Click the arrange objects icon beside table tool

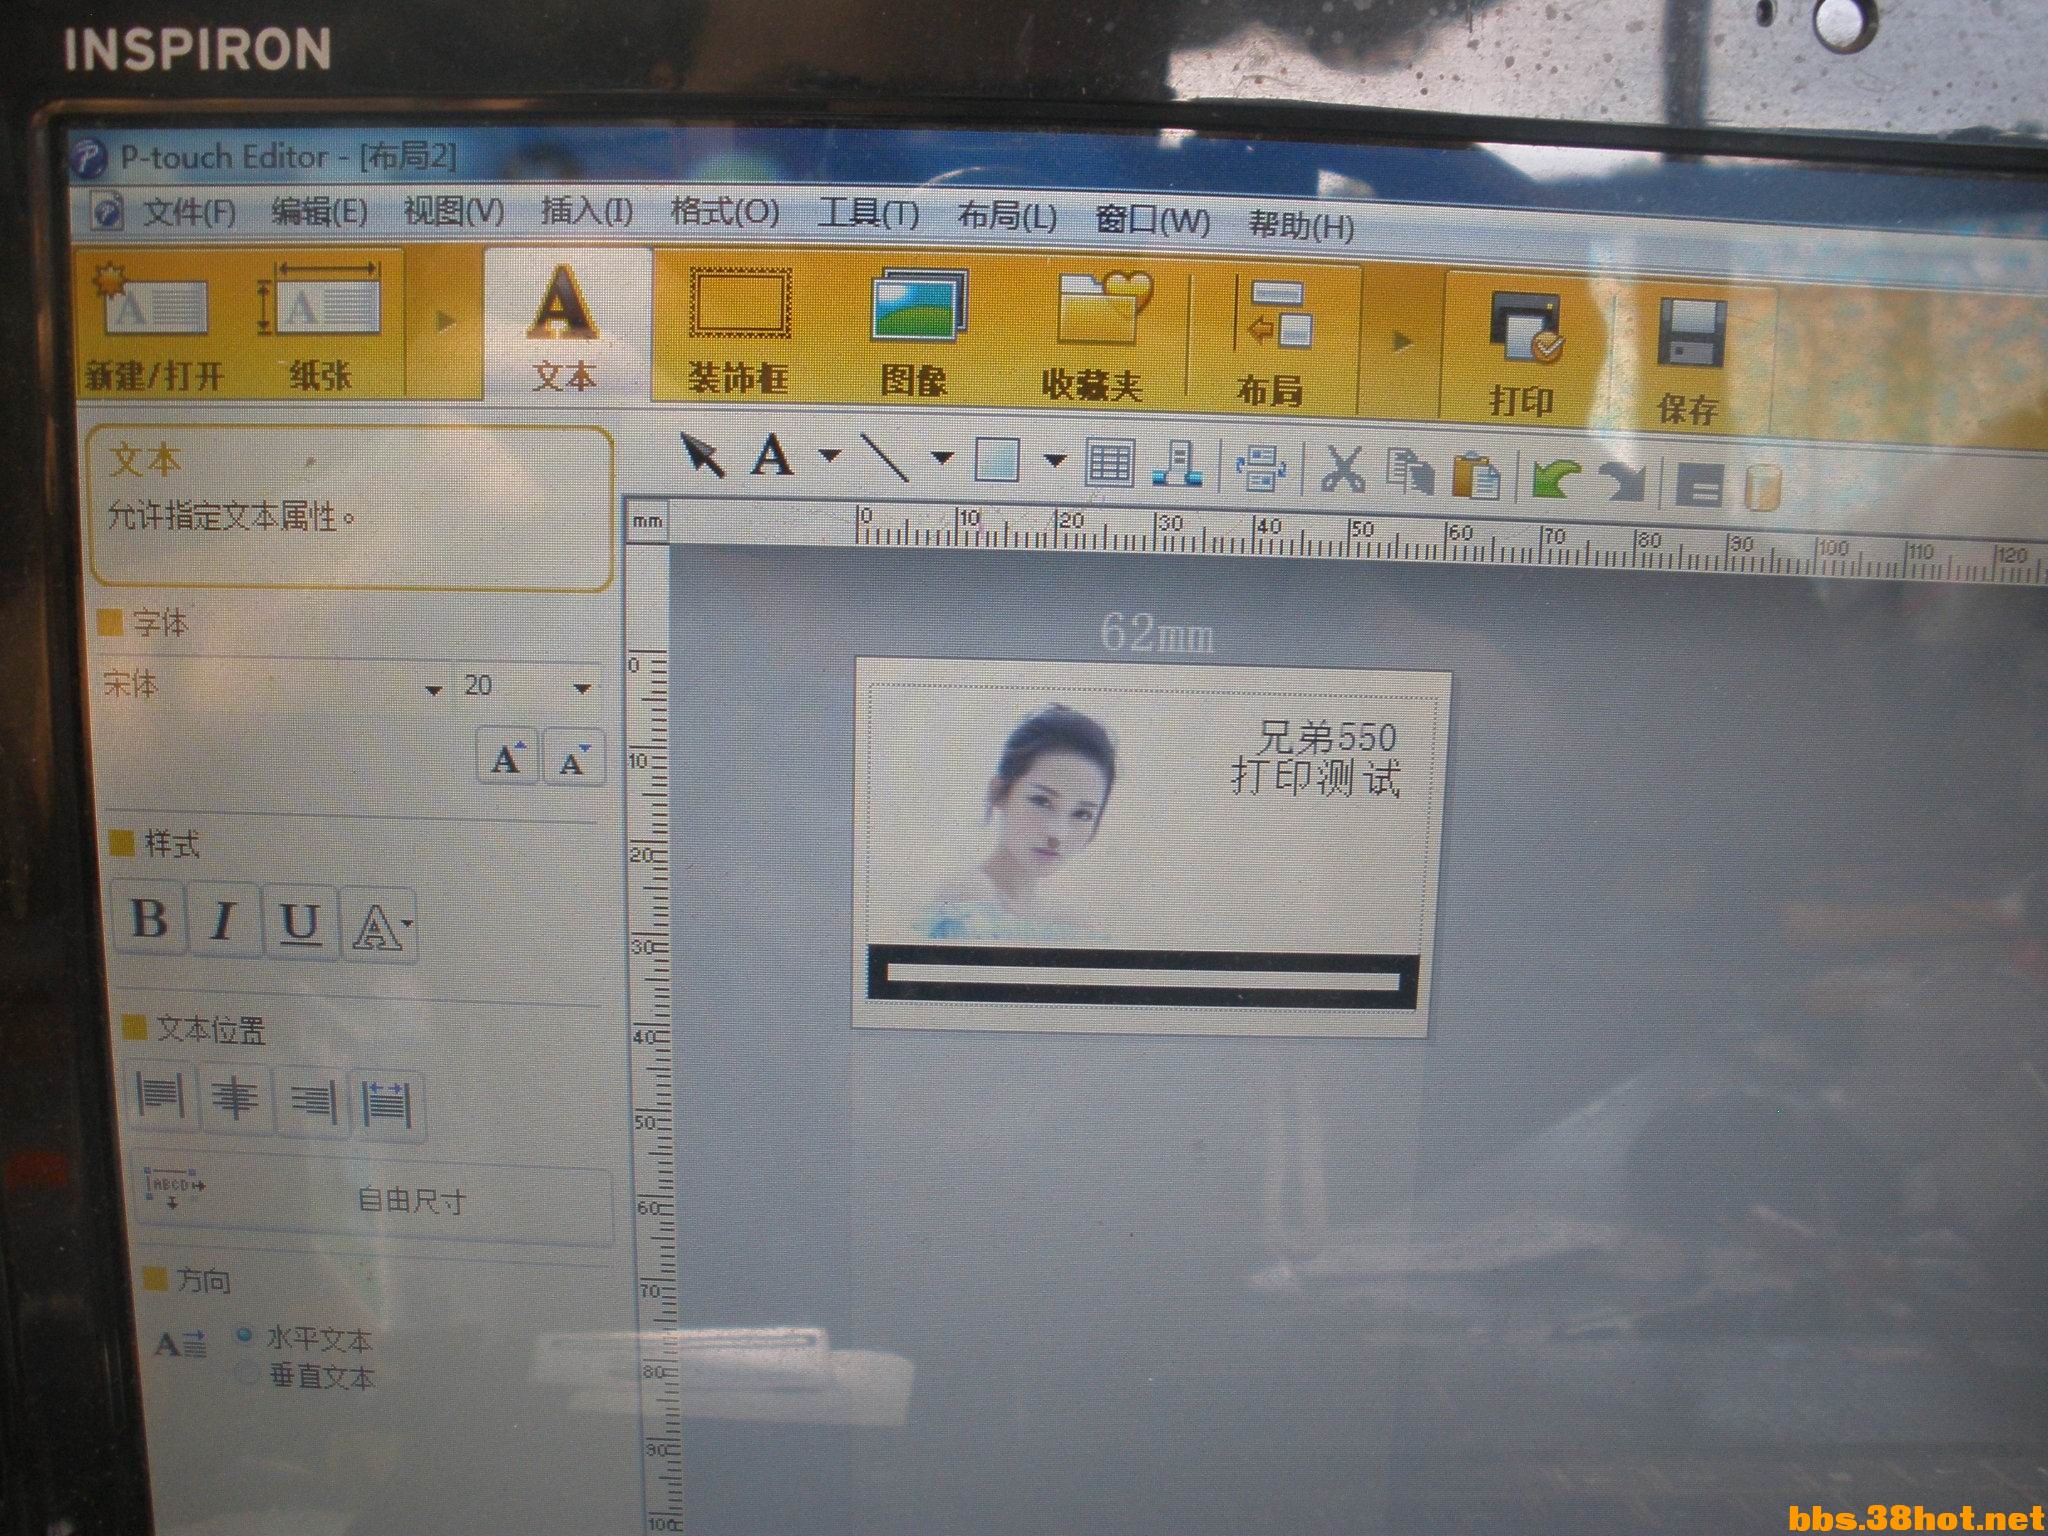click(1176, 465)
